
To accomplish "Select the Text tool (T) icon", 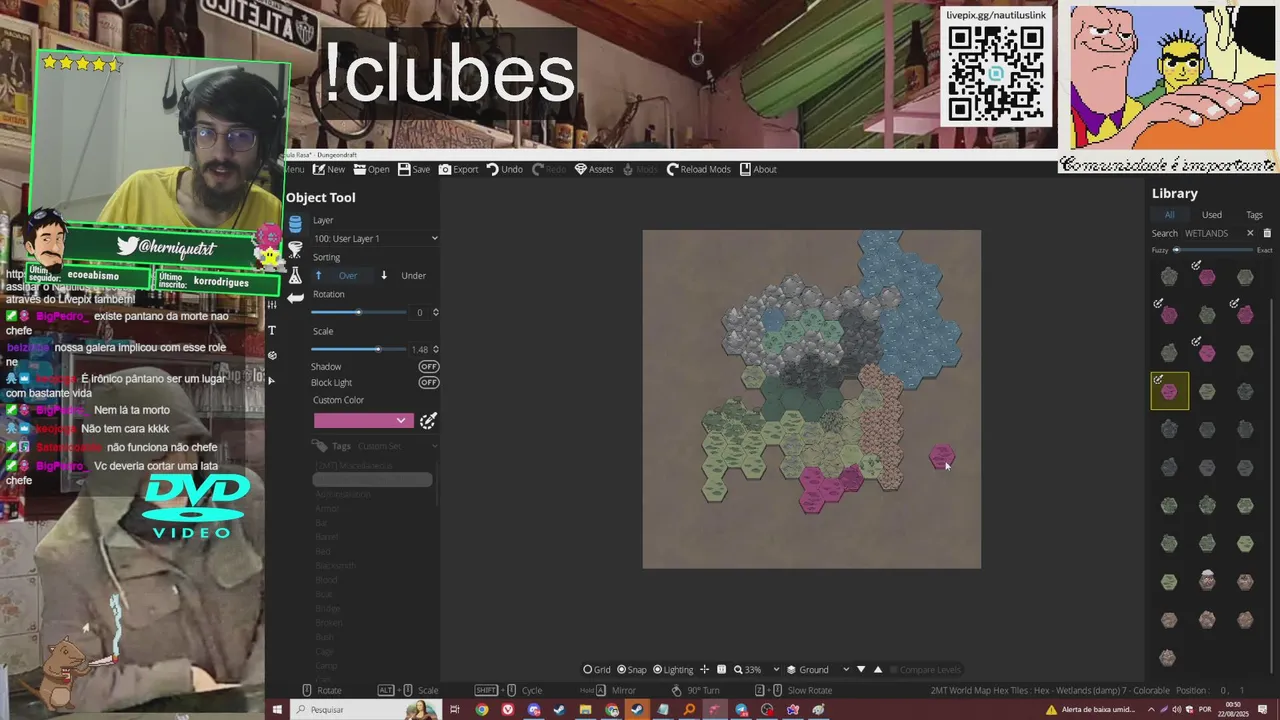I will click(272, 330).
